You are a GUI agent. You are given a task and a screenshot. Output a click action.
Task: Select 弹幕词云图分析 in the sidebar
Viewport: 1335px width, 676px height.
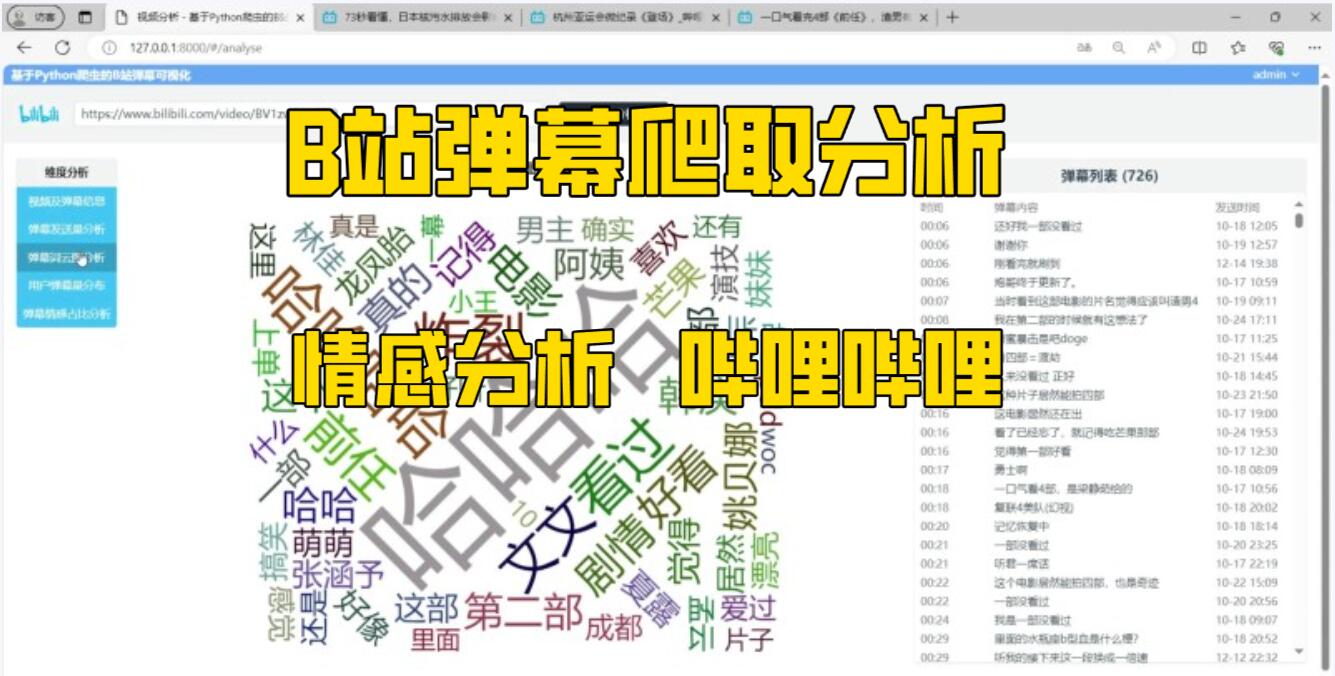[x=67, y=257]
